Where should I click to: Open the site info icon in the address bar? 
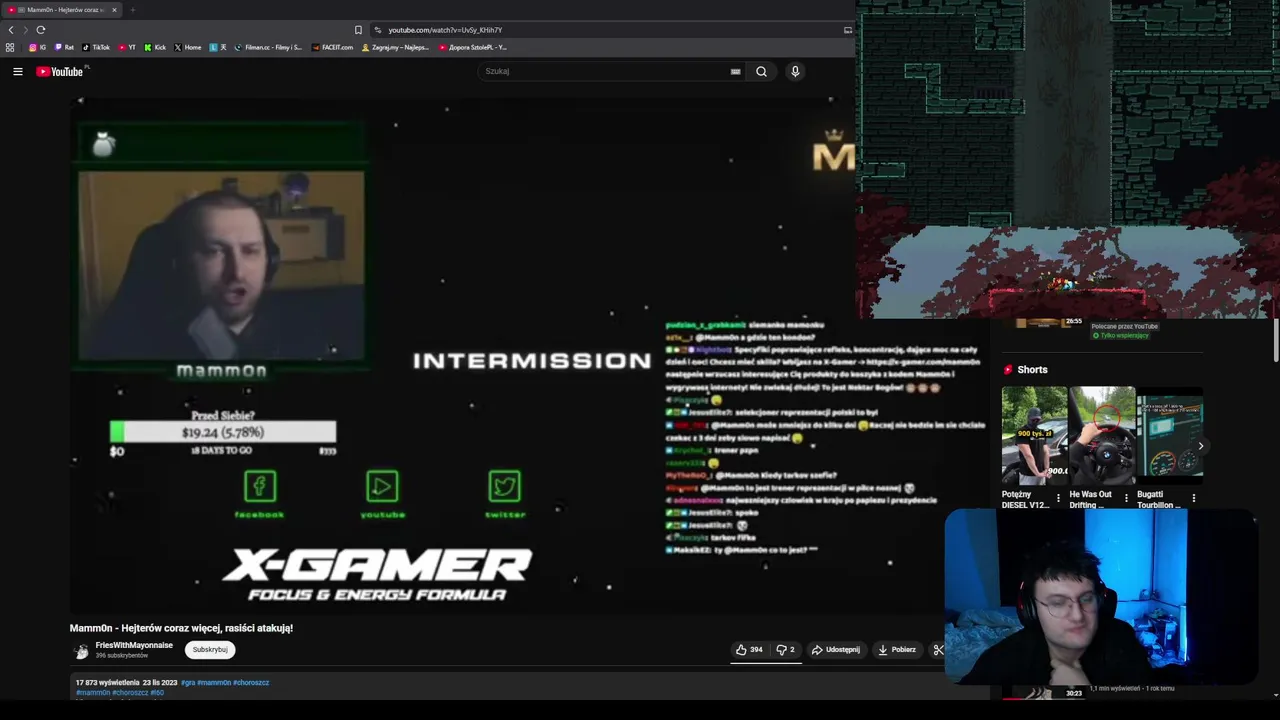(377, 30)
